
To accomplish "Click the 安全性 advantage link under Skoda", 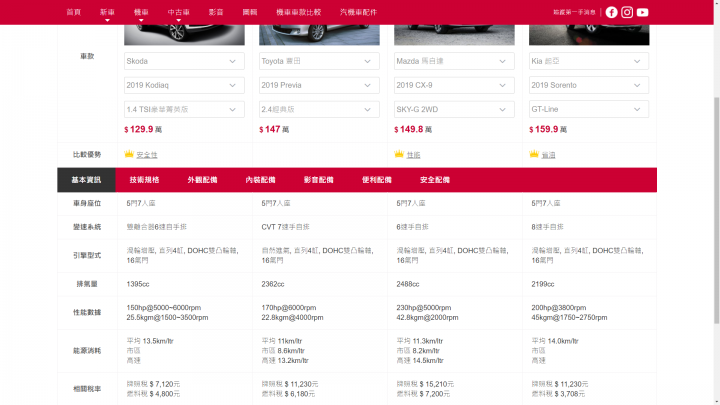I will coord(147,155).
